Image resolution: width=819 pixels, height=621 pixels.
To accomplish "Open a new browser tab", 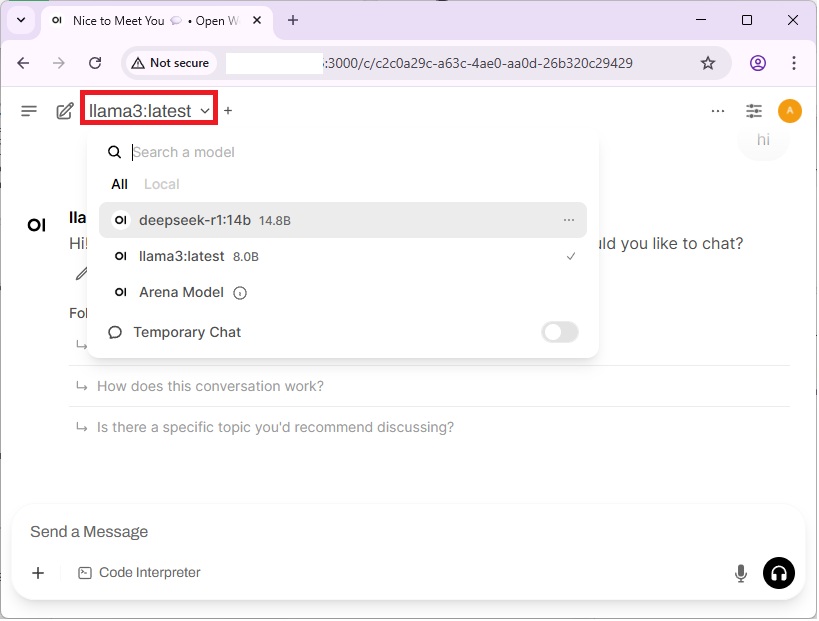I will 293,20.
